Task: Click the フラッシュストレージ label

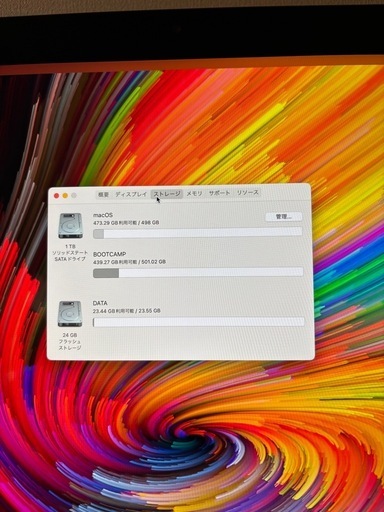Action: (x=70, y=345)
